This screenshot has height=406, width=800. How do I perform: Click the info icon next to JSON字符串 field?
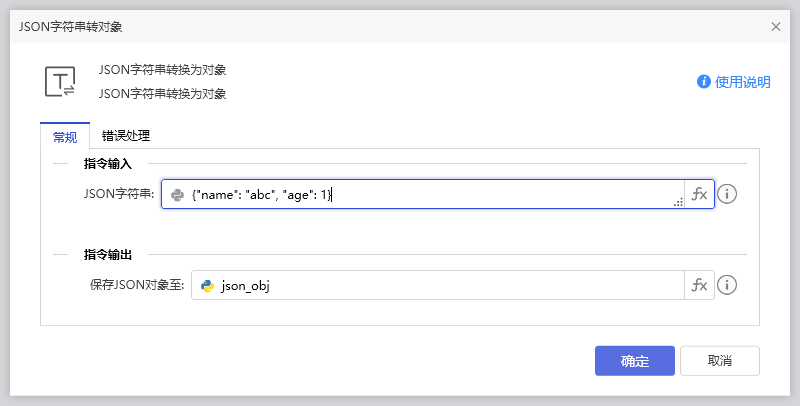728,194
